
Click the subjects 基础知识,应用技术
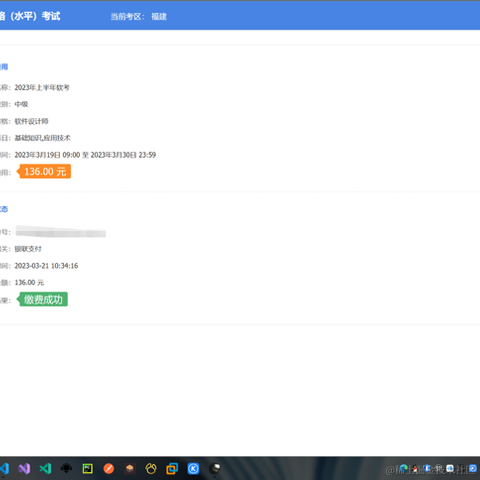tap(43, 138)
